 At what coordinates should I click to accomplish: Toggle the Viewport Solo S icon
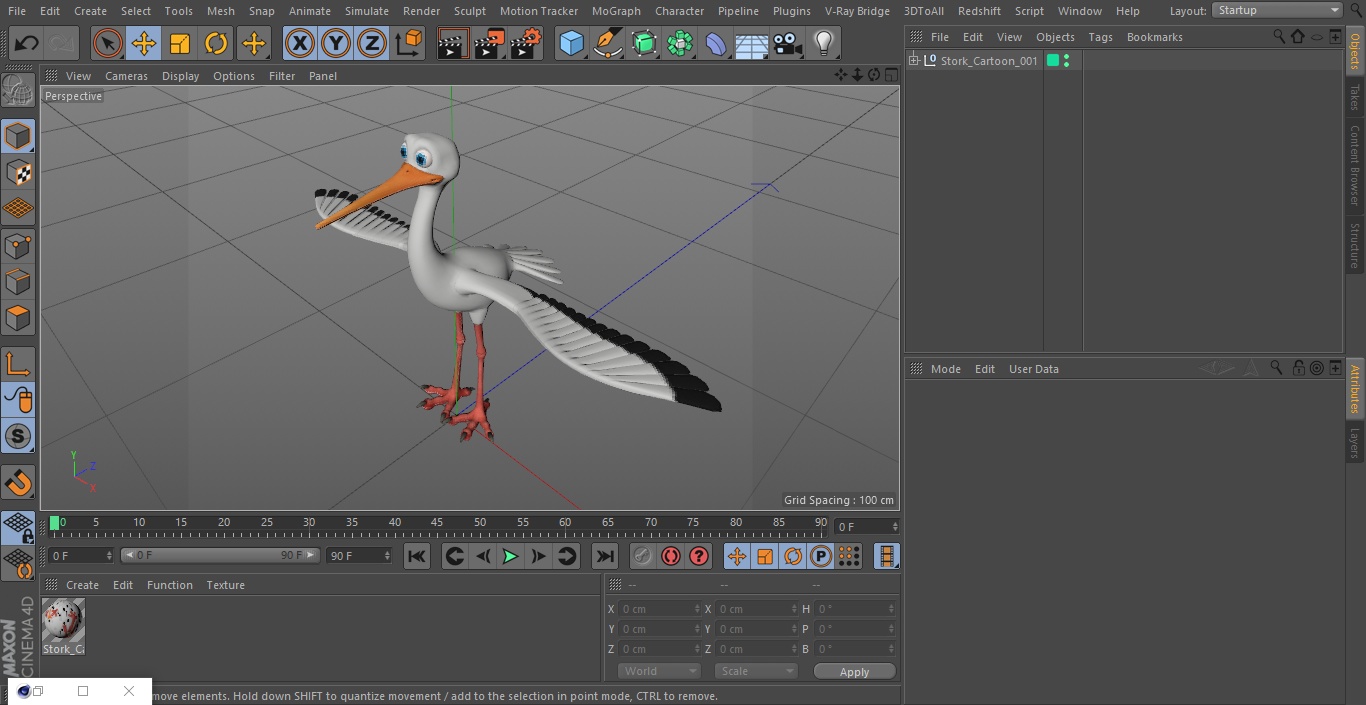[18, 436]
